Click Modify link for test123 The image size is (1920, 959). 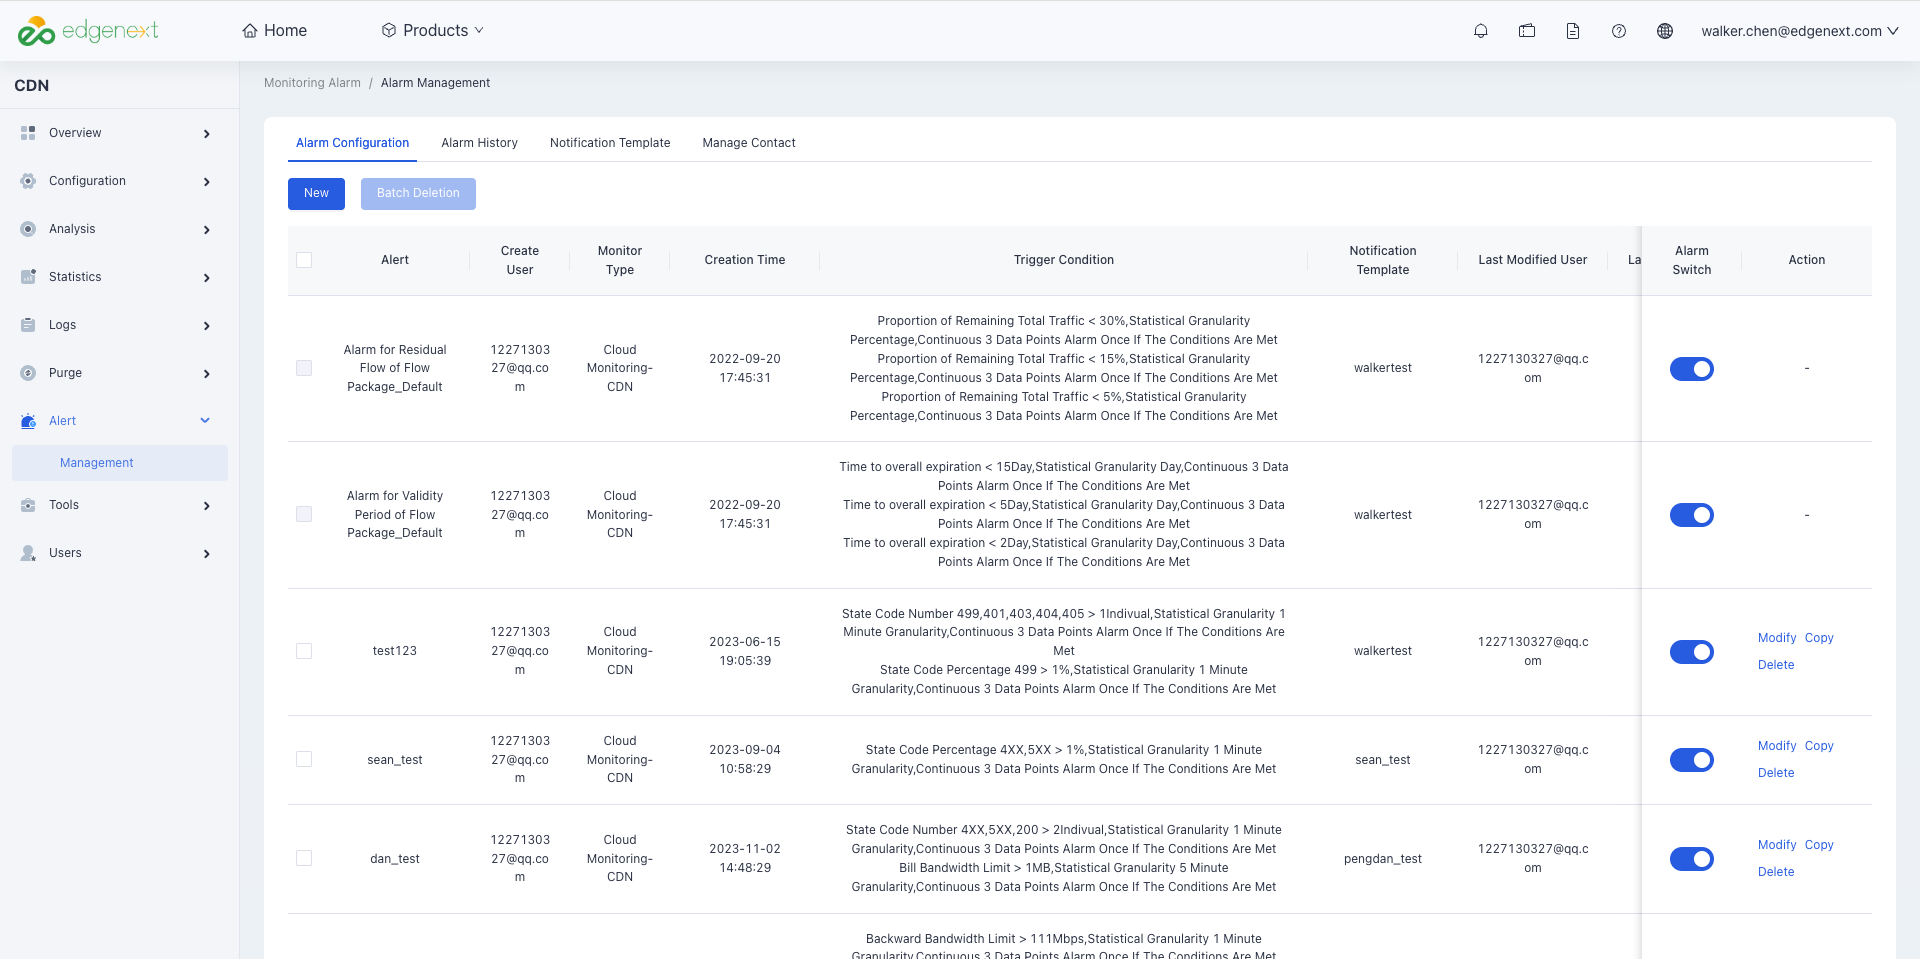[1777, 638]
